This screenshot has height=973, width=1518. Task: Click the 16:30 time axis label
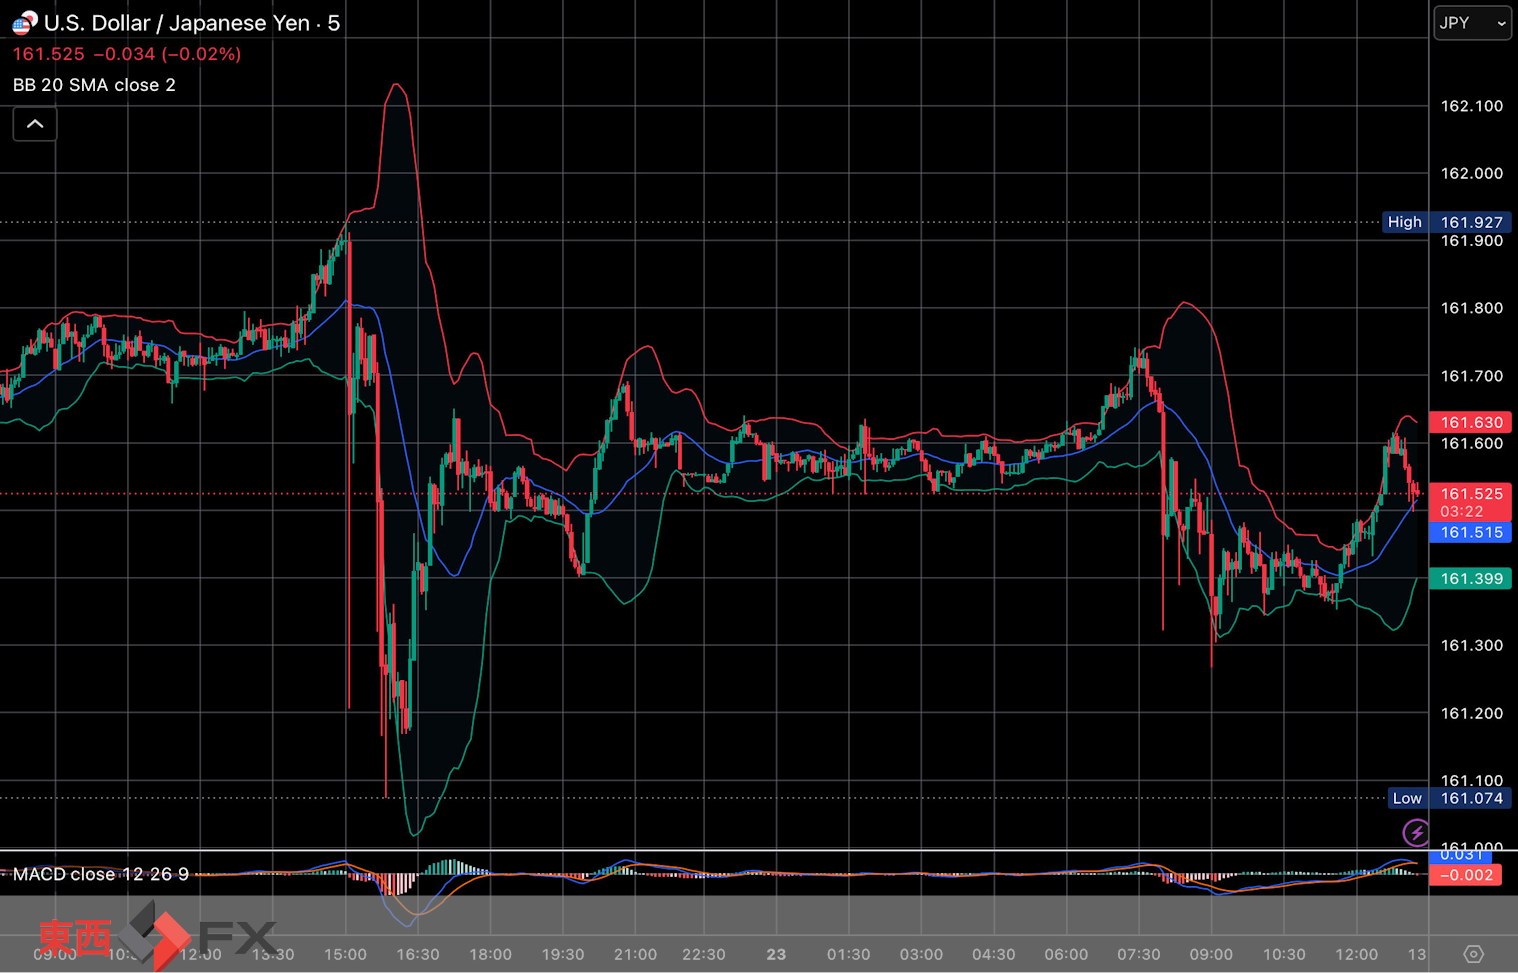(x=417, y=954)
